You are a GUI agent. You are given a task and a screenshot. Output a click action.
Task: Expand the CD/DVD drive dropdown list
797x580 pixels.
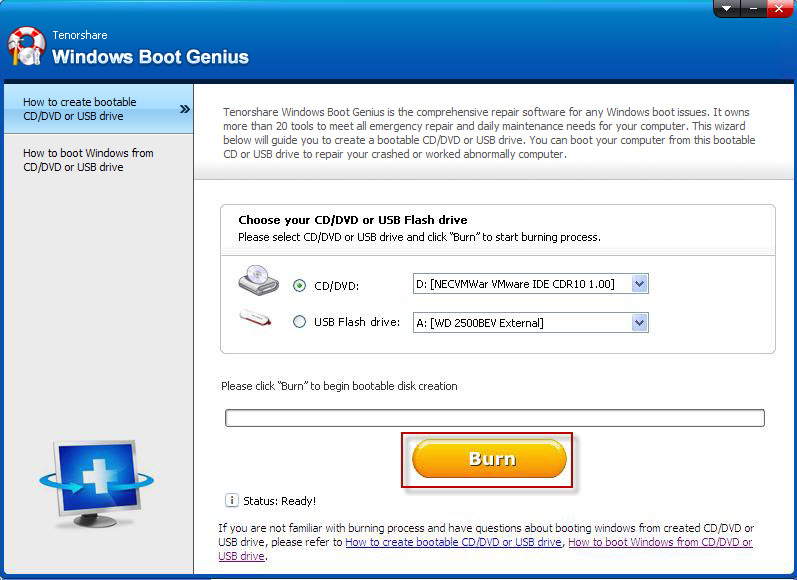(640, 284)
